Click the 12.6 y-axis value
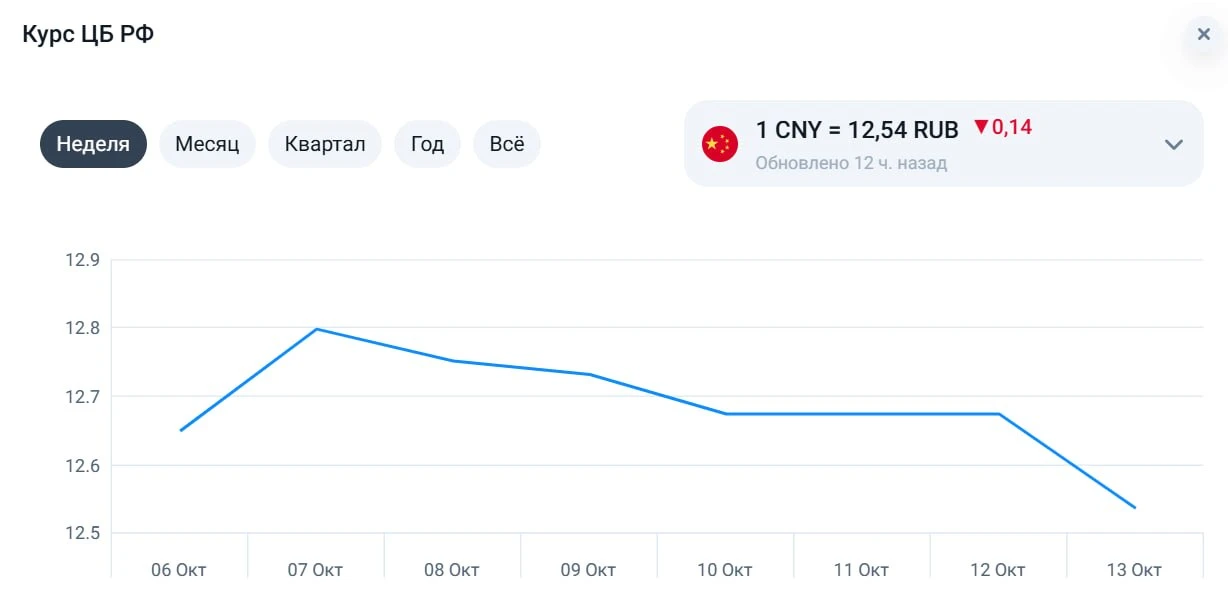Viewport: 1228px width, 611px height. click(82, 466)
